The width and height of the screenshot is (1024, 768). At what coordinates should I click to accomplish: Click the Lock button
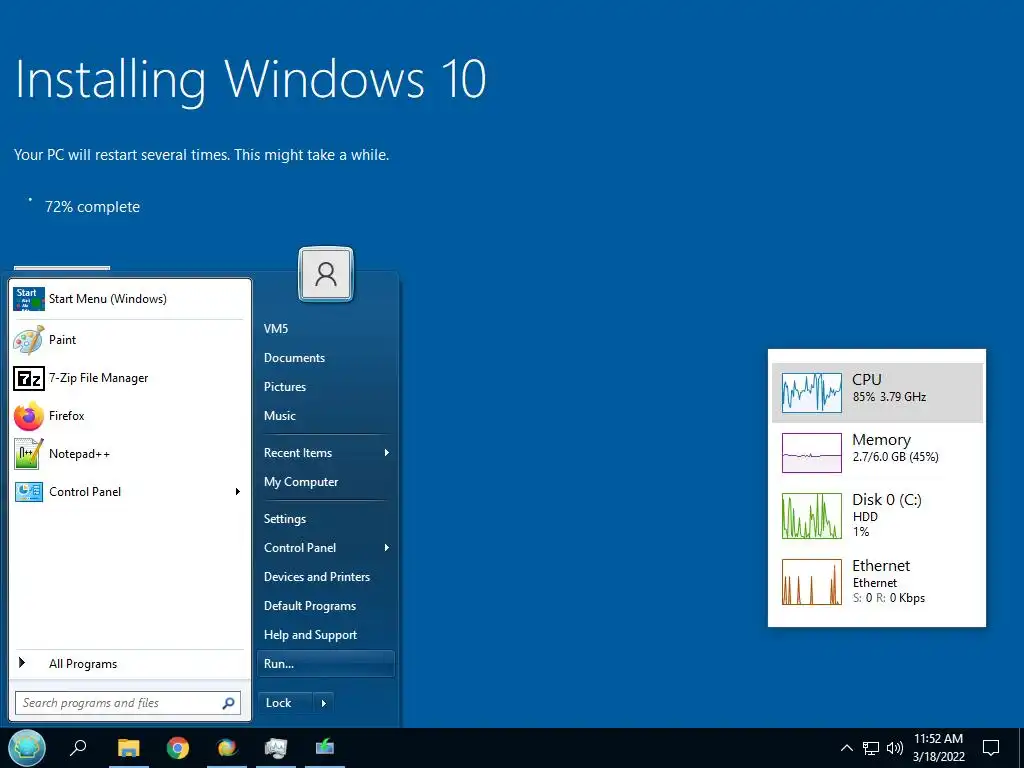(x=285, y=703)
